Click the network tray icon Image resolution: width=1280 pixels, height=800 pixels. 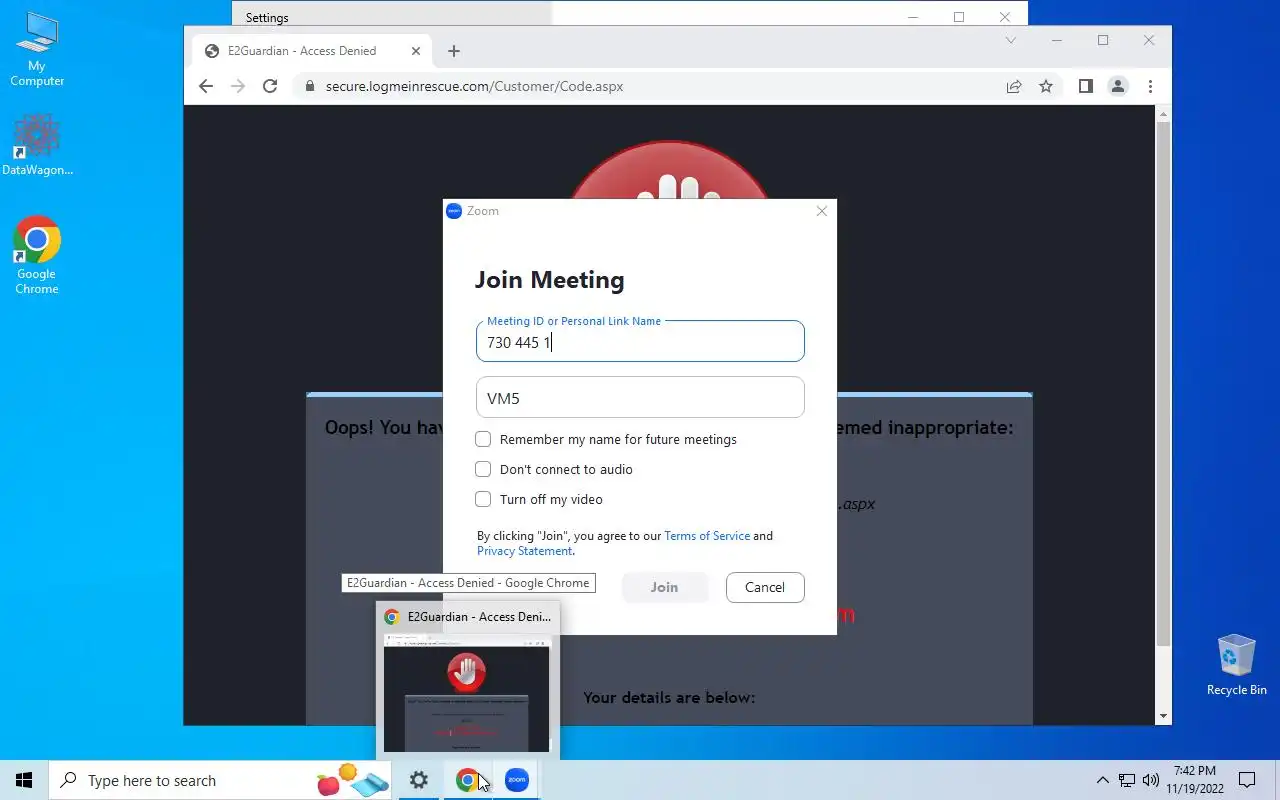click(1127, 780)
